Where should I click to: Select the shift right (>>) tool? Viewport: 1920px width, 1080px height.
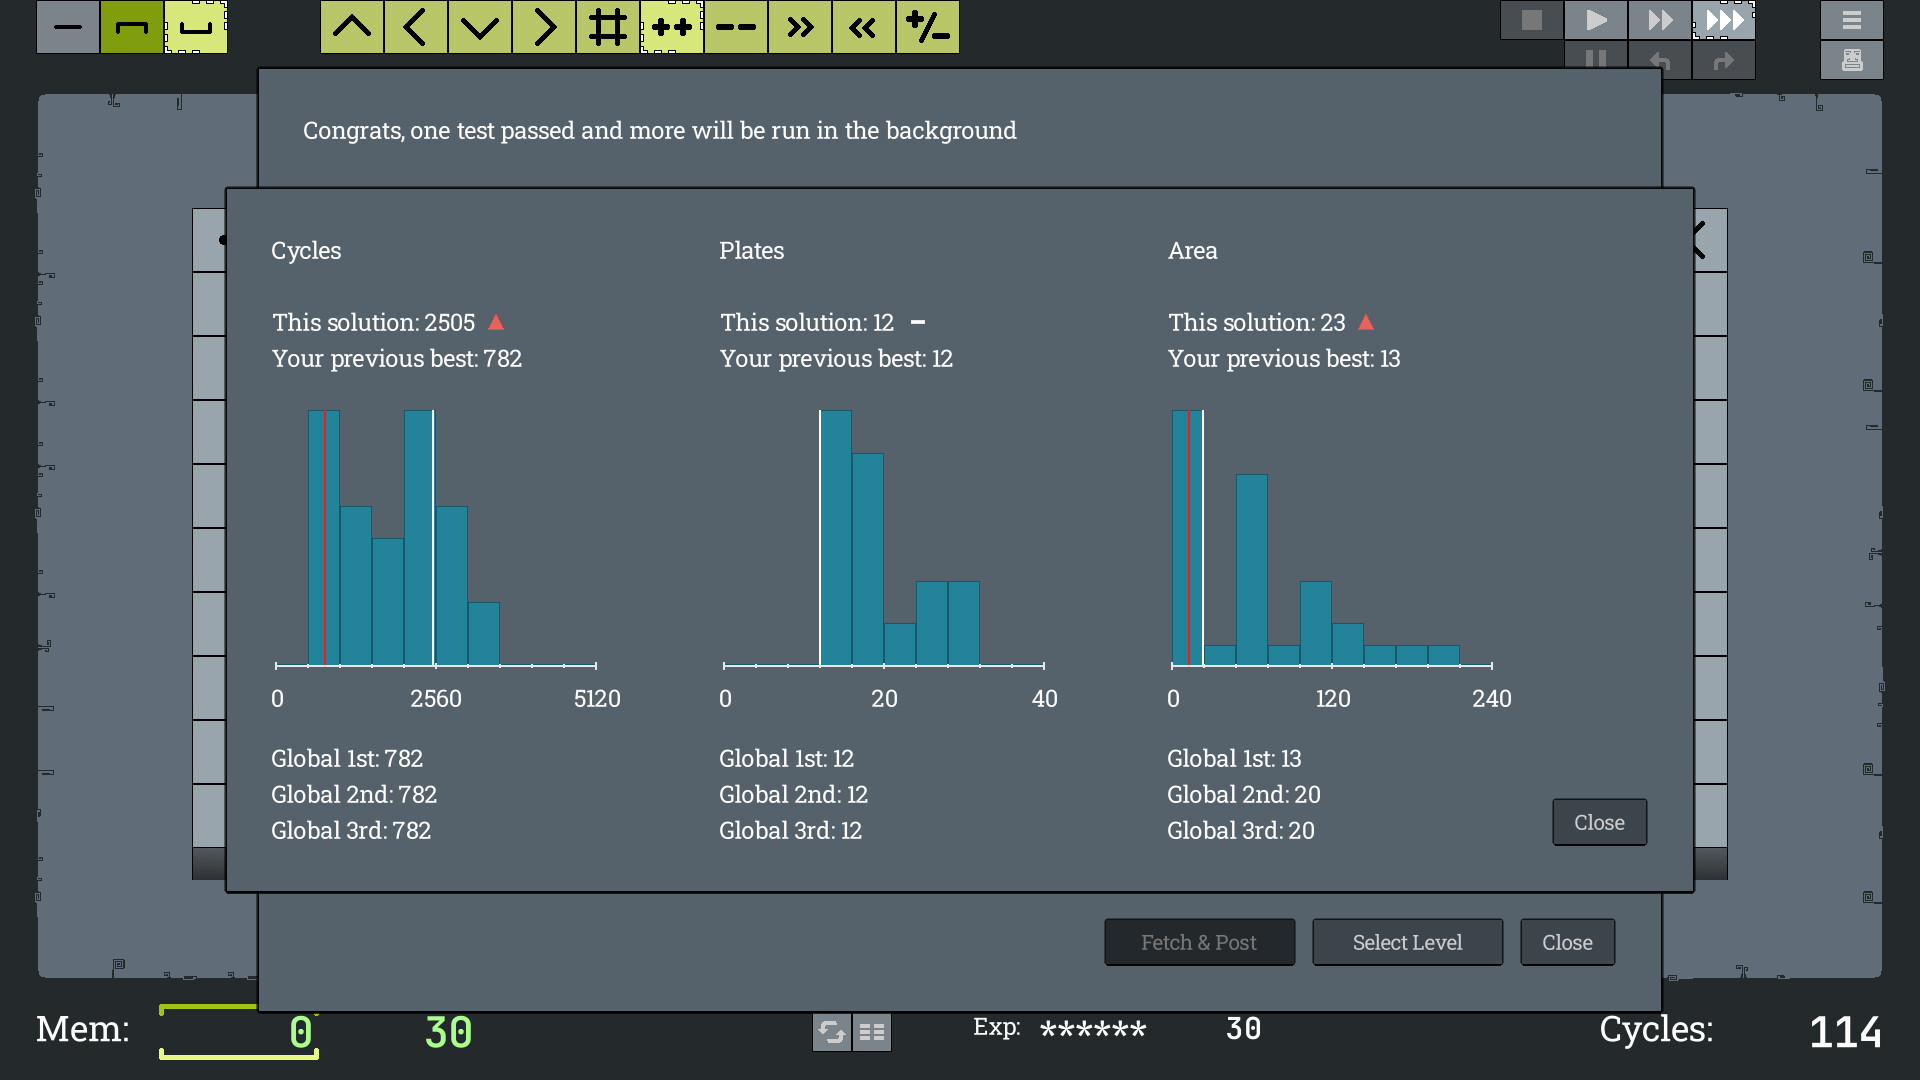pos(799,27)
